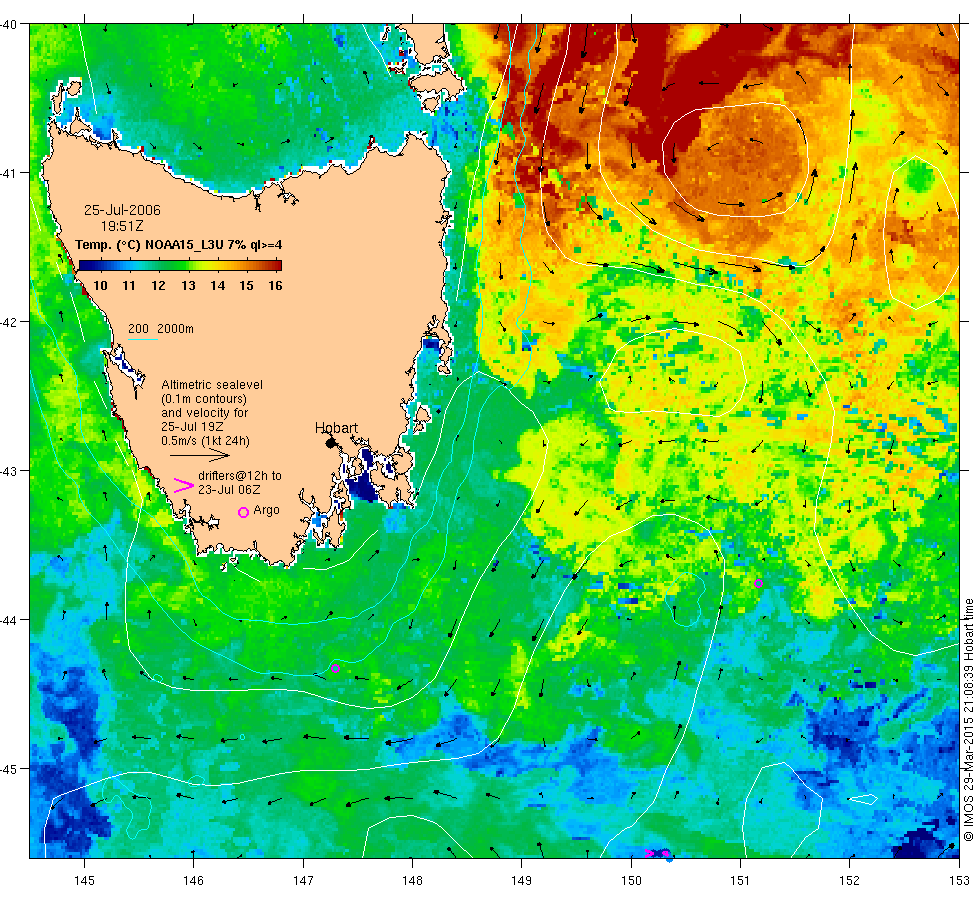
Task: Click the longitude axis label '147'
Action: (303, 881)
